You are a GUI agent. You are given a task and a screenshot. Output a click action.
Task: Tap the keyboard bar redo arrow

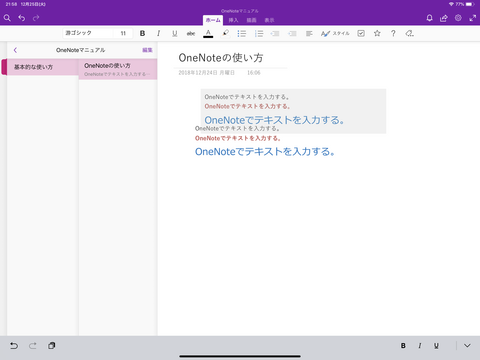(33, 346)
